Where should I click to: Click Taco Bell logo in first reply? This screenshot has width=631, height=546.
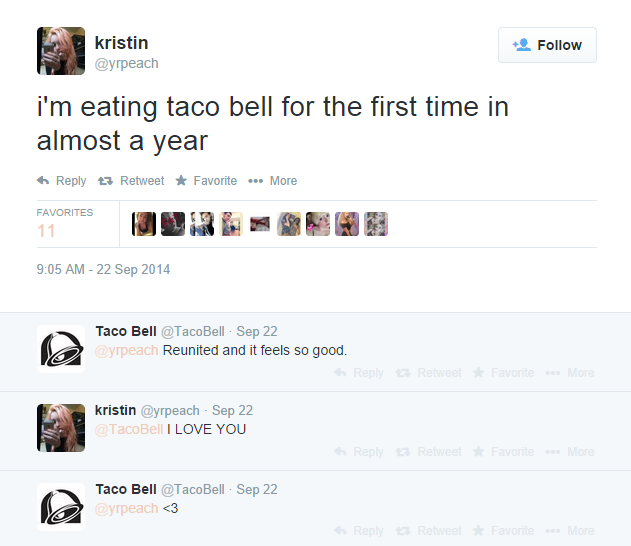point(61,349)
